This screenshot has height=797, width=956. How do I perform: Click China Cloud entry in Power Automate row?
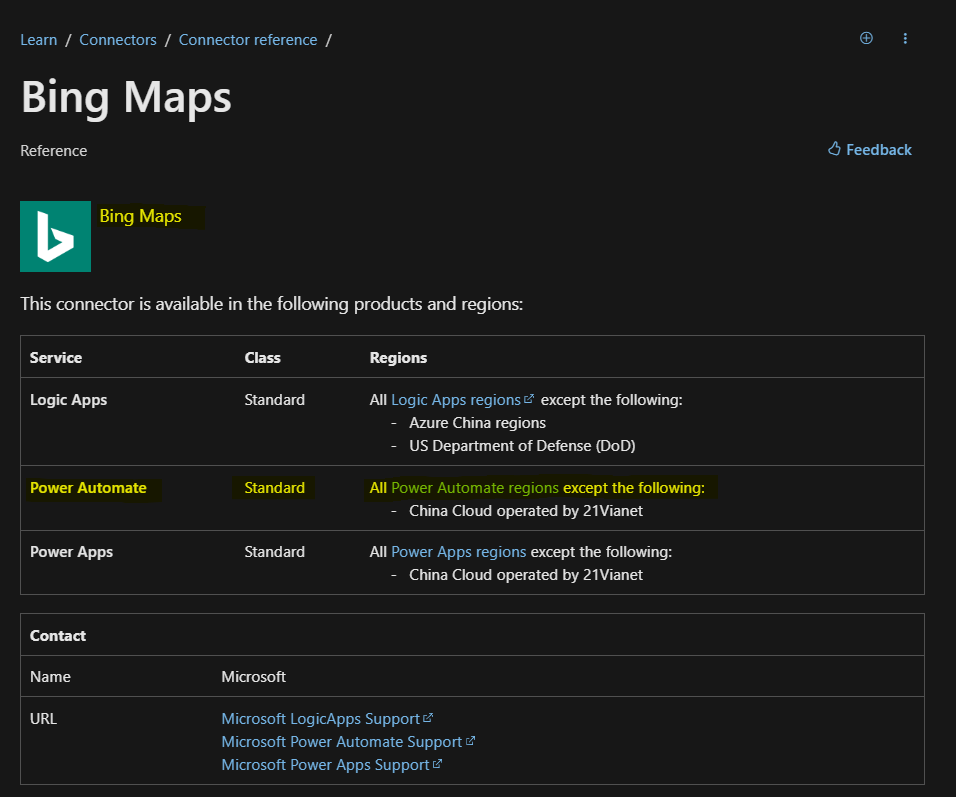(526, 511)
